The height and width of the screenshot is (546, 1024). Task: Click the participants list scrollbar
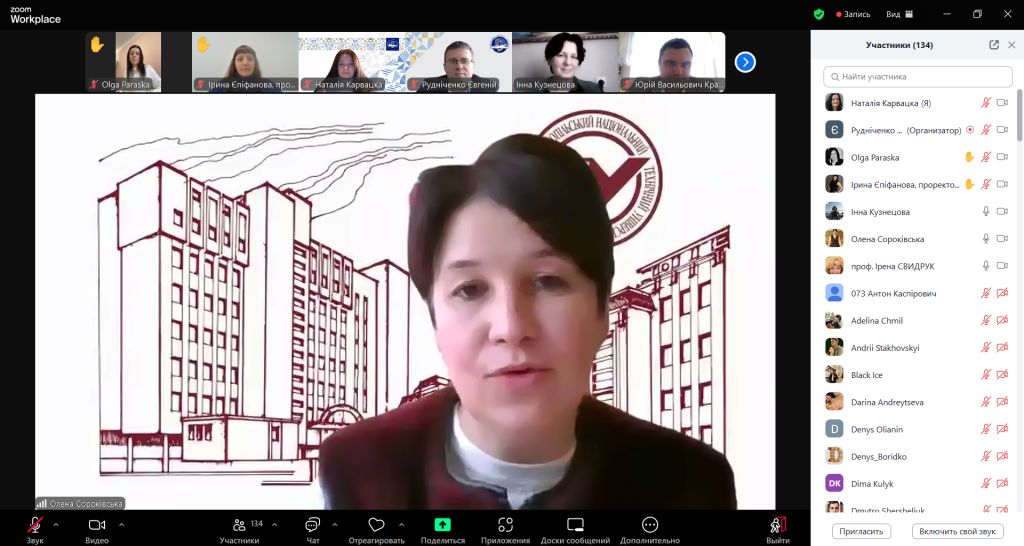point(1019,116)
